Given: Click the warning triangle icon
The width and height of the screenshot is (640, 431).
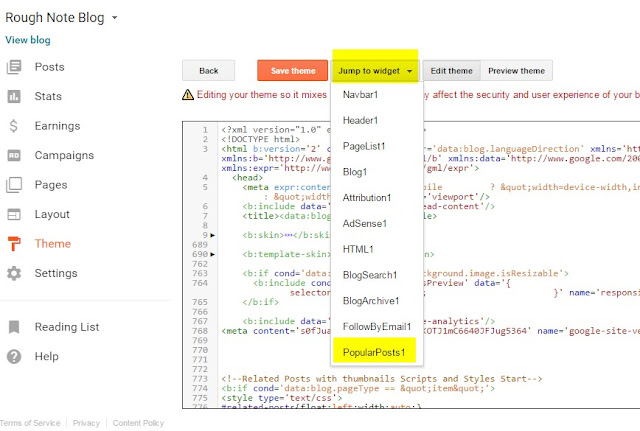Looking at the screenshot, I should point(188,95).
